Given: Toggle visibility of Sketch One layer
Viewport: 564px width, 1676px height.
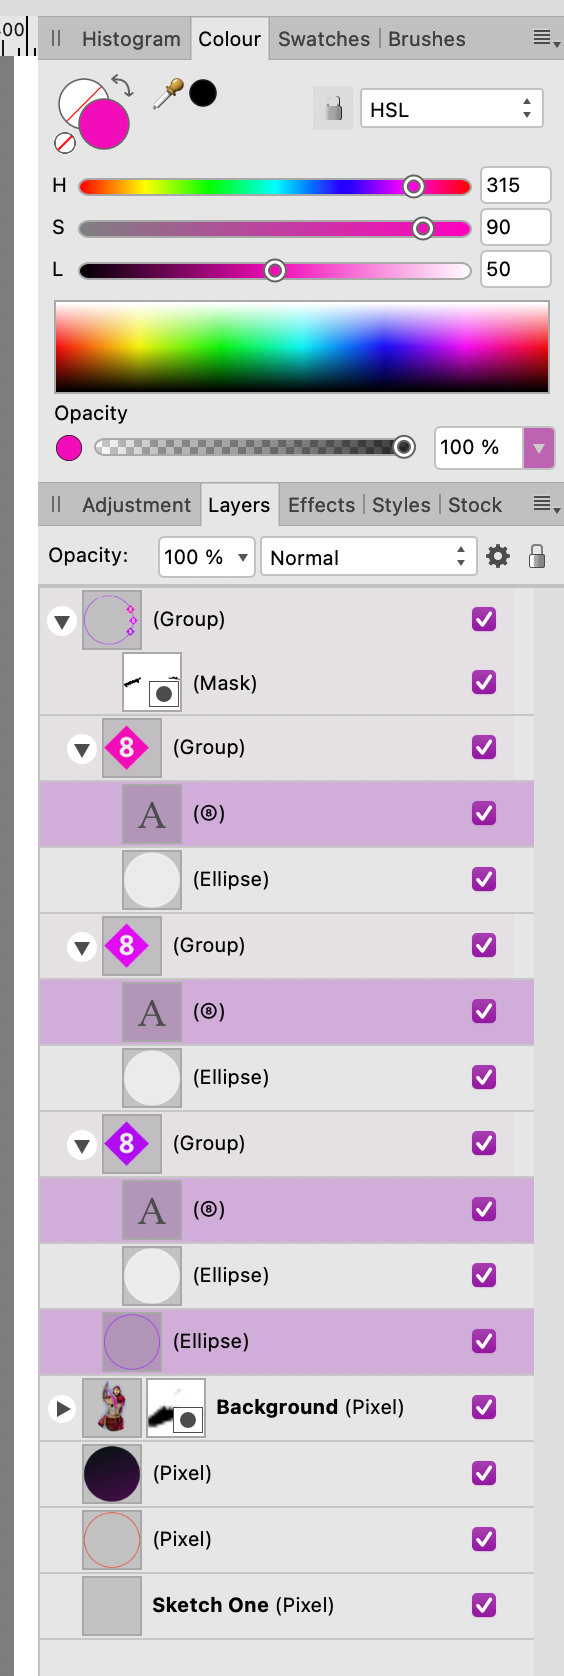Looking at the screenshot, I should click(484, 1605).
